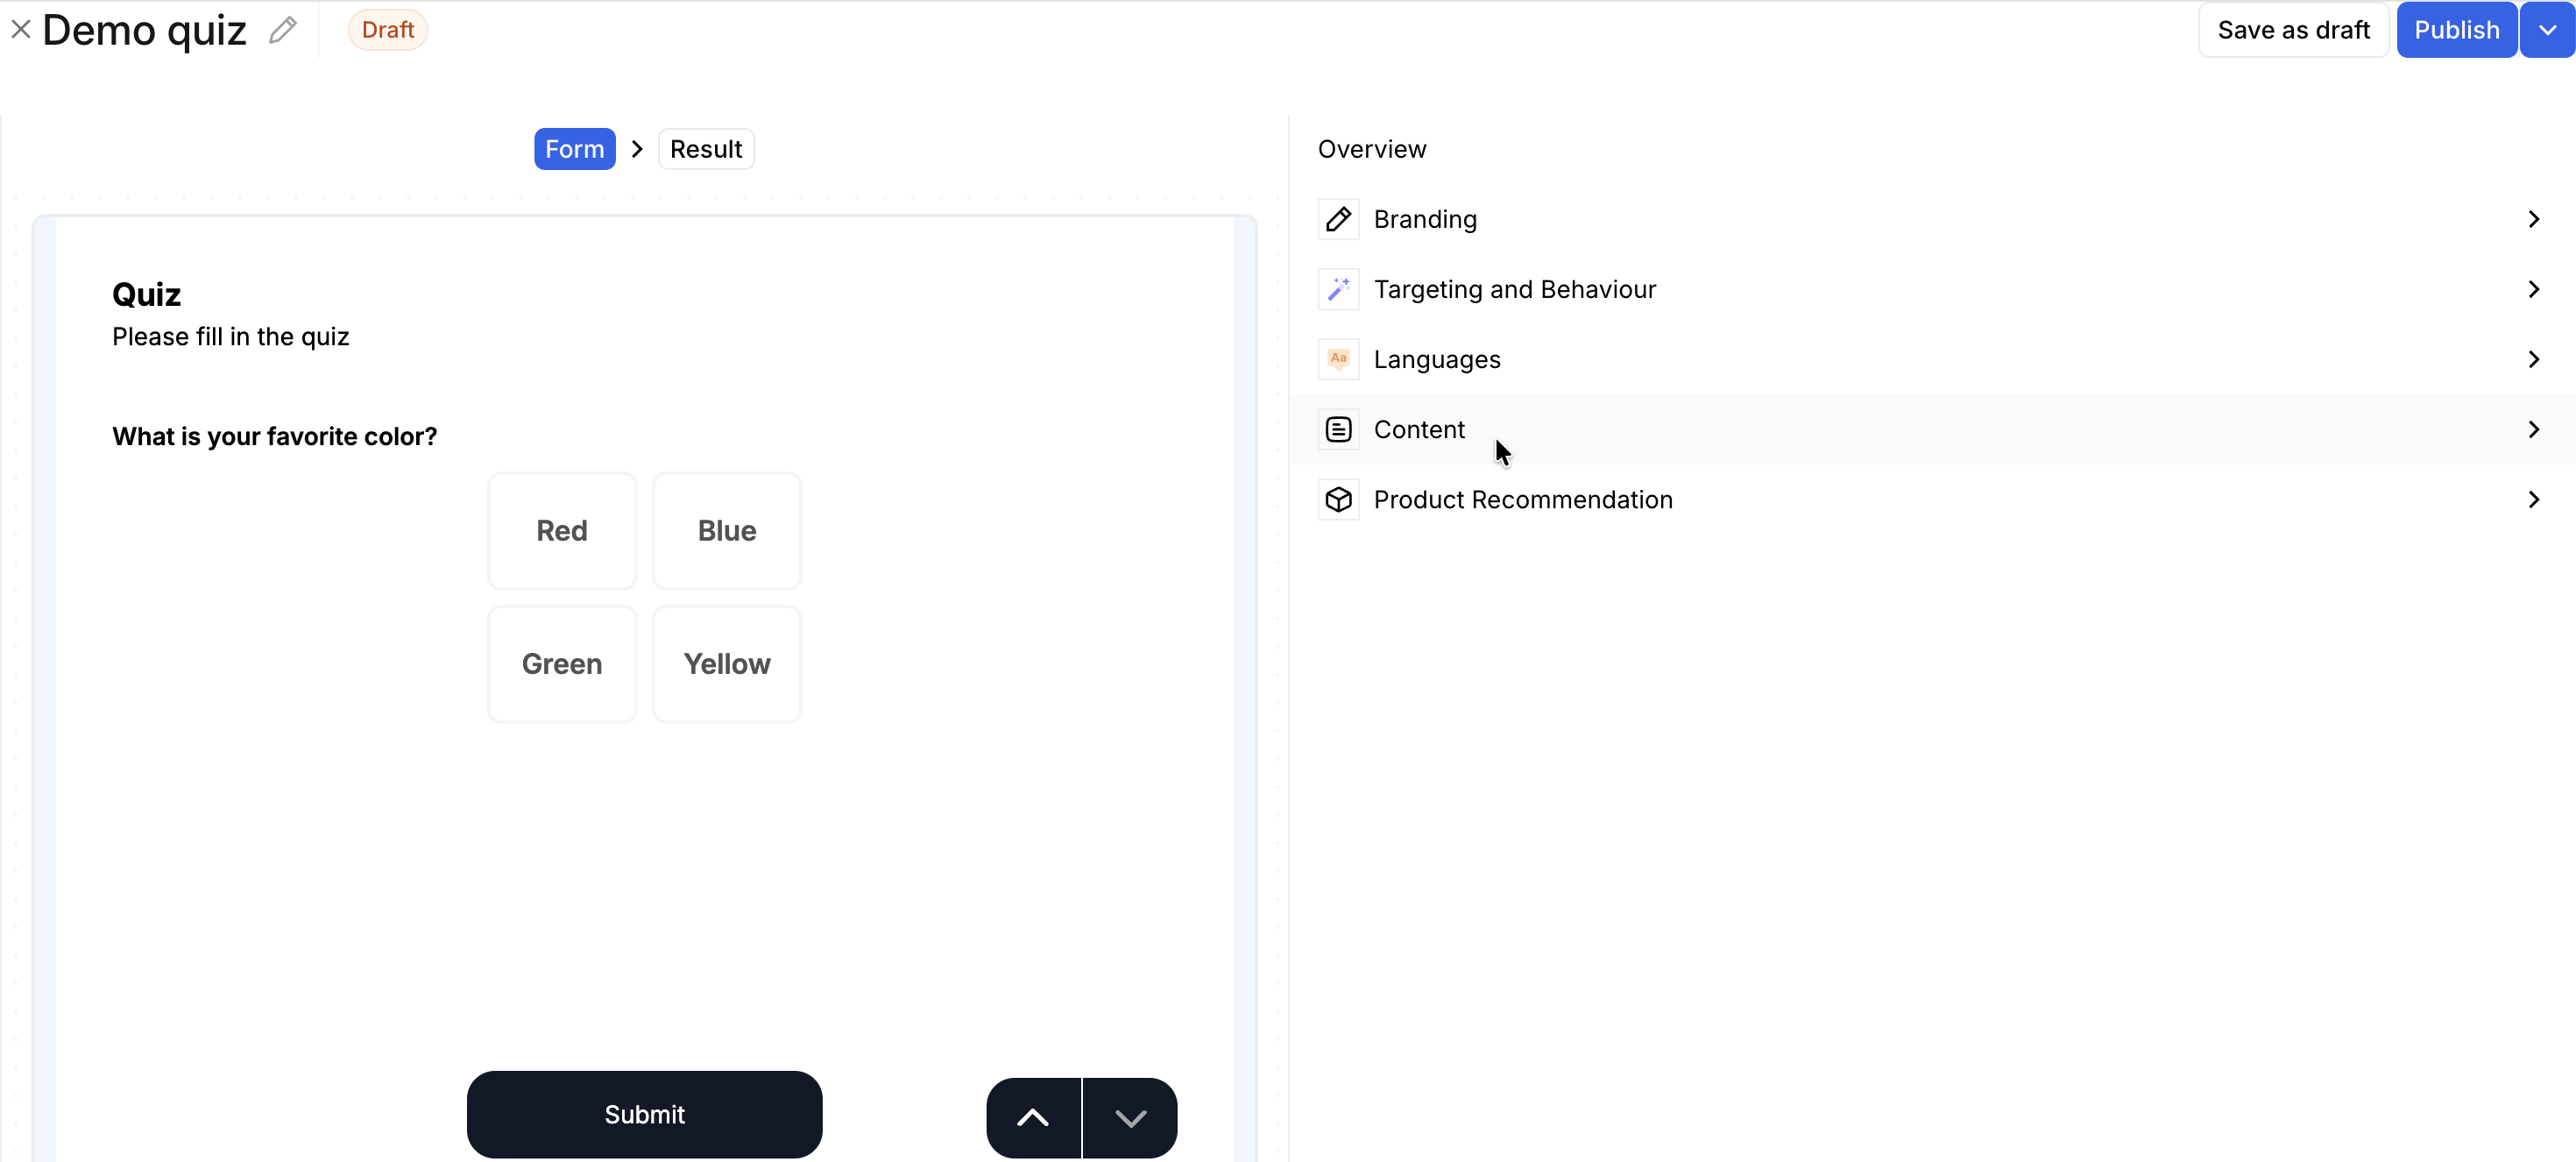Select the Form step tab

pos(574,149)
